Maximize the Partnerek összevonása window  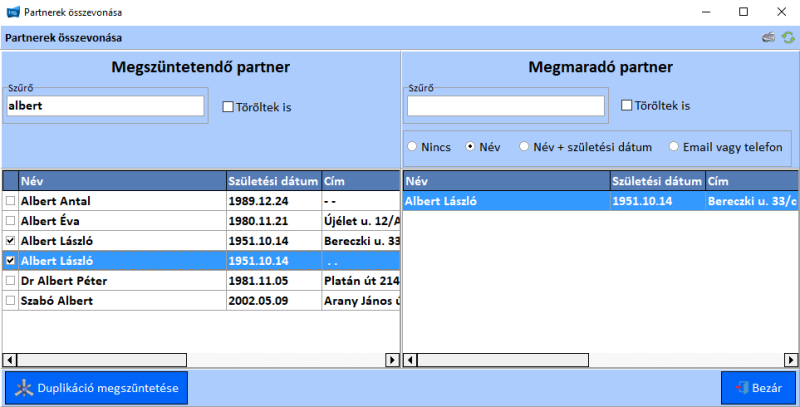[743, 12]
